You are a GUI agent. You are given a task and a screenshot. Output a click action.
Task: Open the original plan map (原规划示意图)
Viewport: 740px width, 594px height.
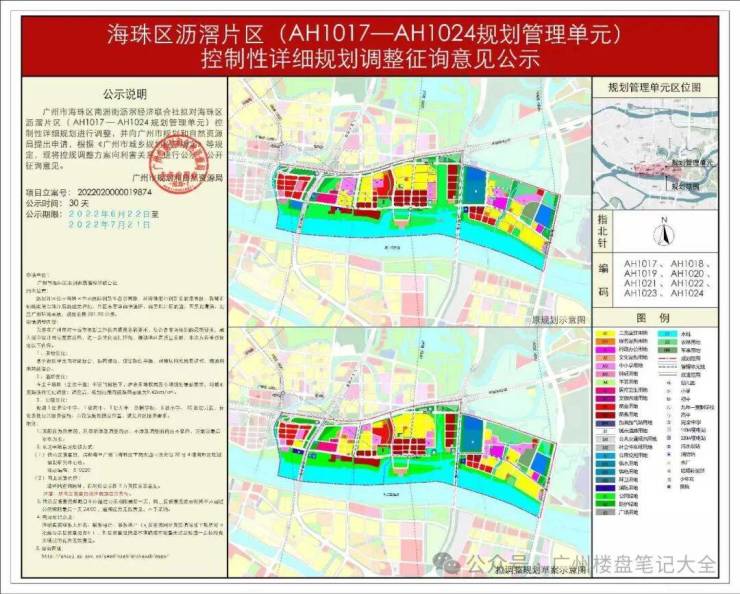(x=410, y=201)
